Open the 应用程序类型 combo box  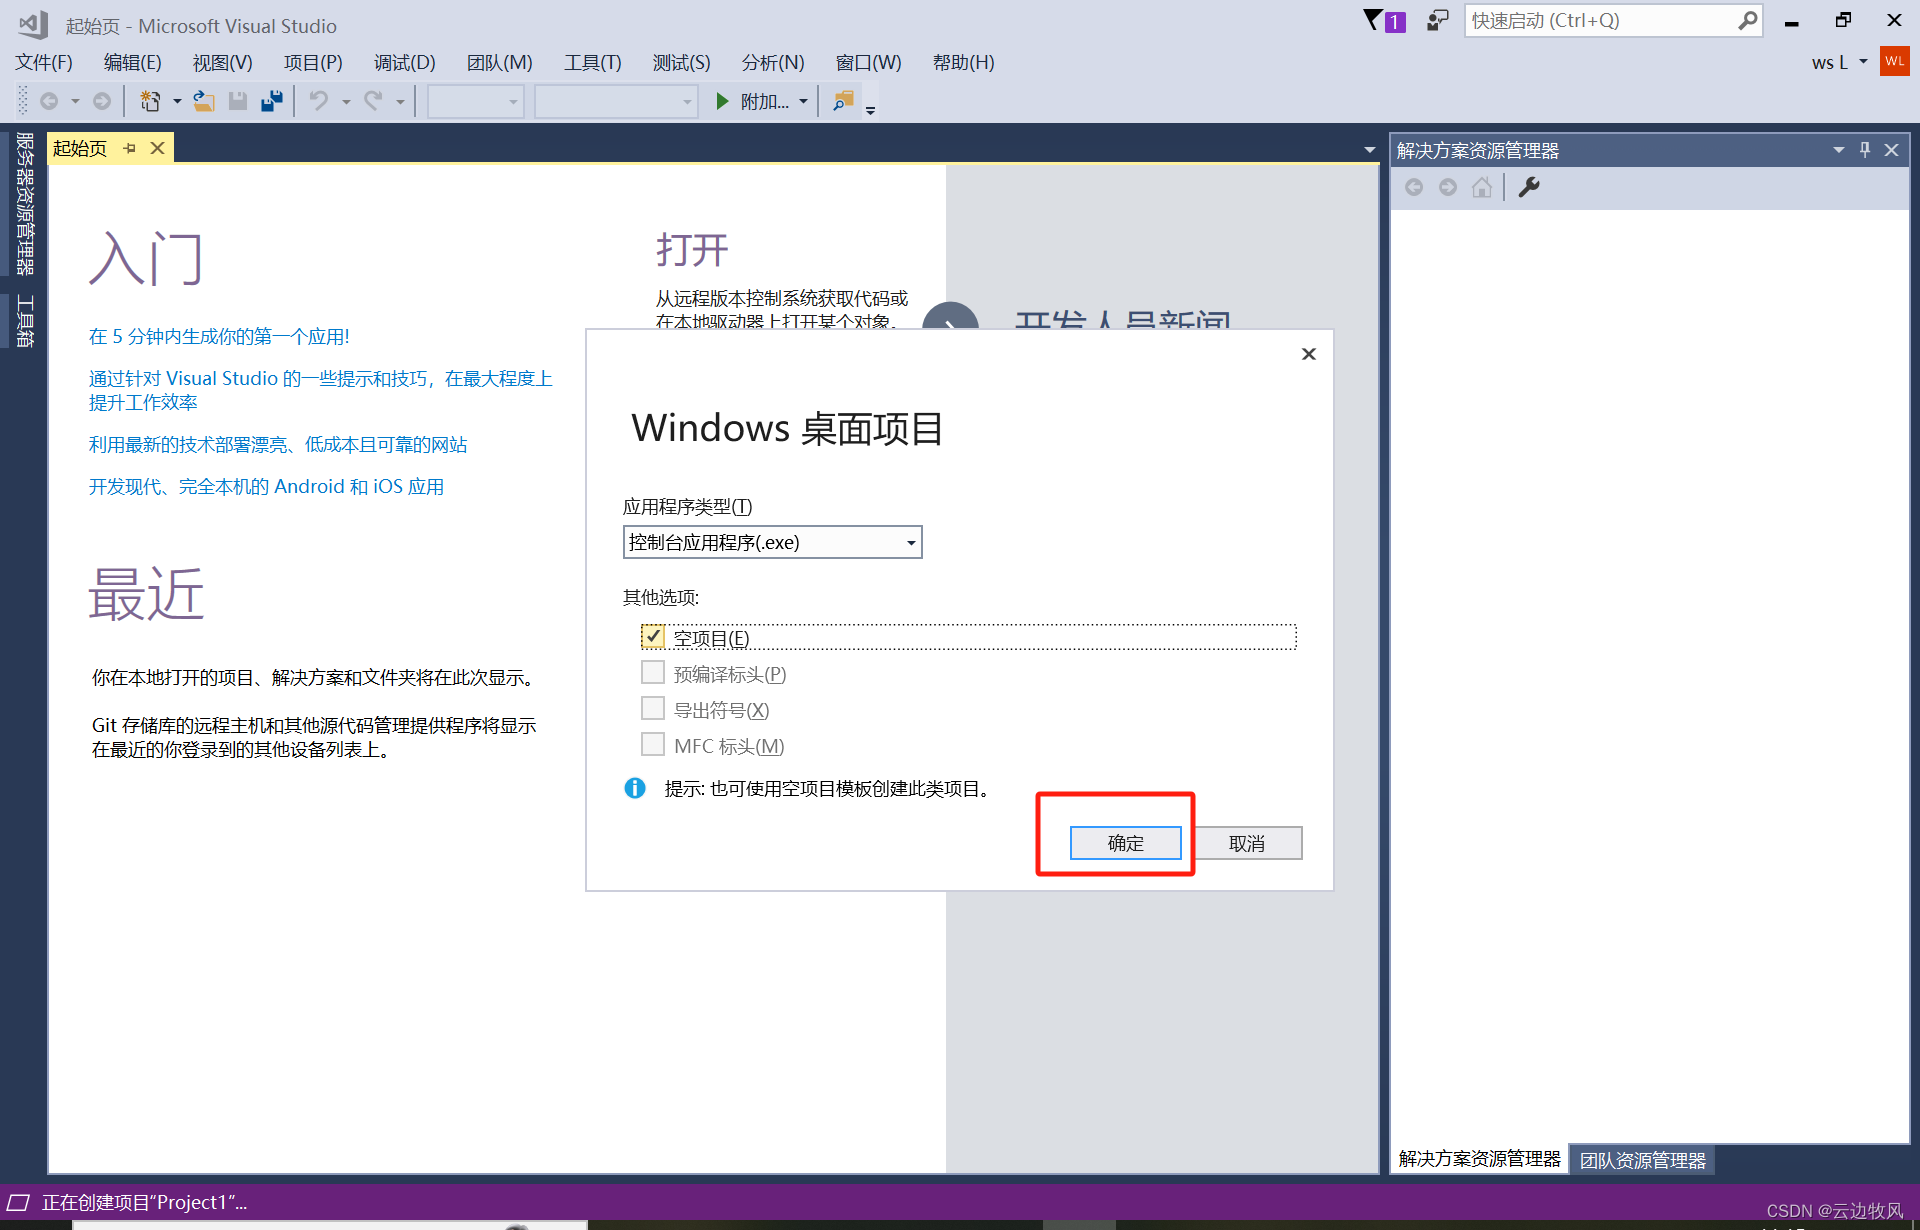point(771,542)
